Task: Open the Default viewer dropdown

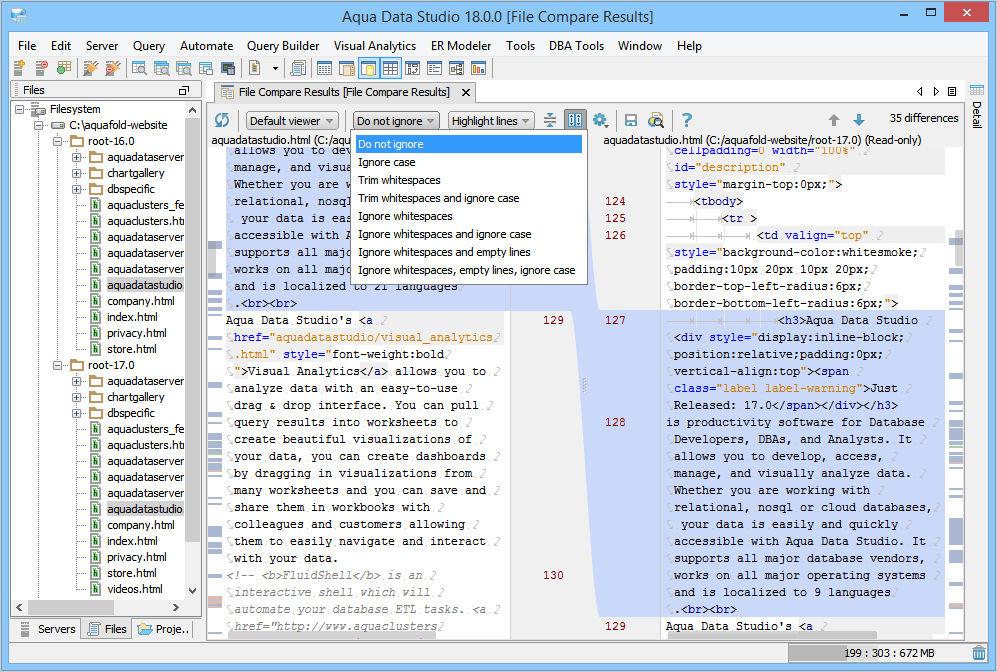Action: click(292, 121)
